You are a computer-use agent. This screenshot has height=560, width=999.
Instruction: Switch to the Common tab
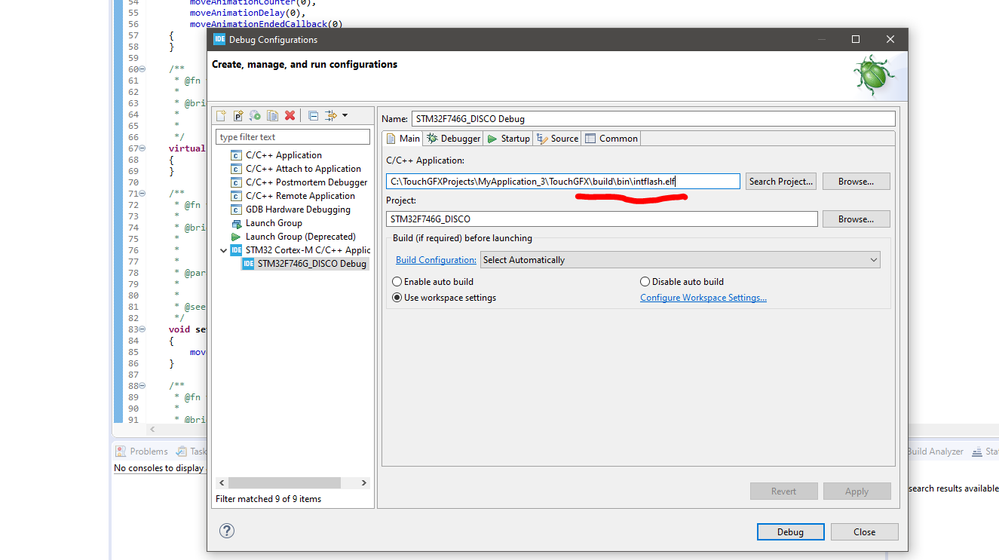click(612, 138)
